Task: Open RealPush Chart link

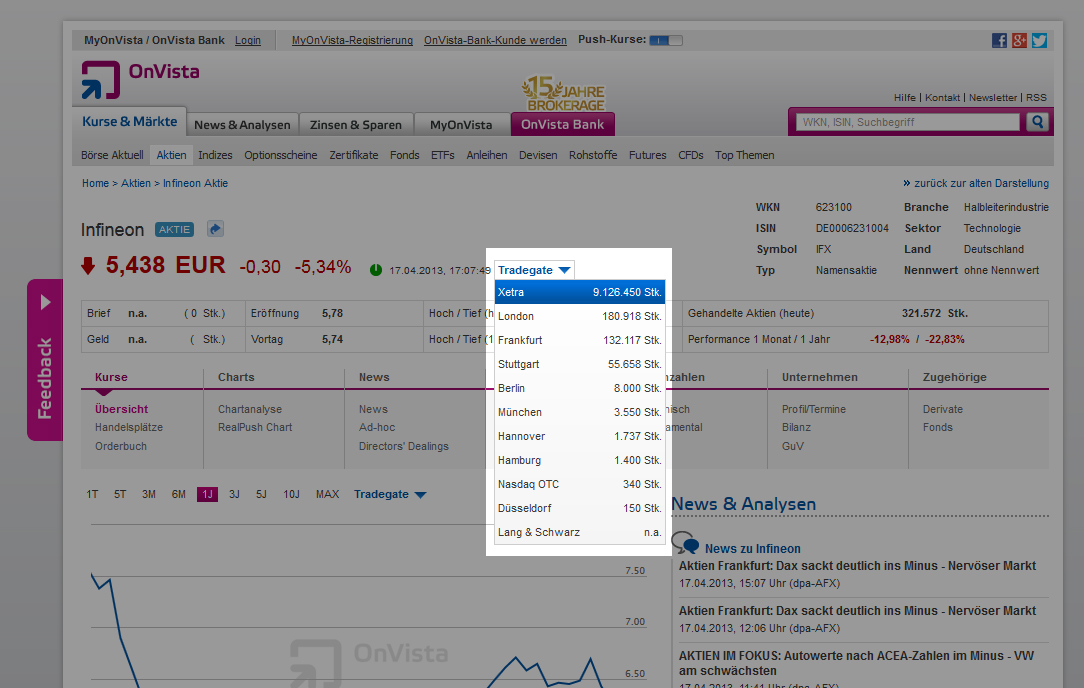Action: [x=255, y=427]
